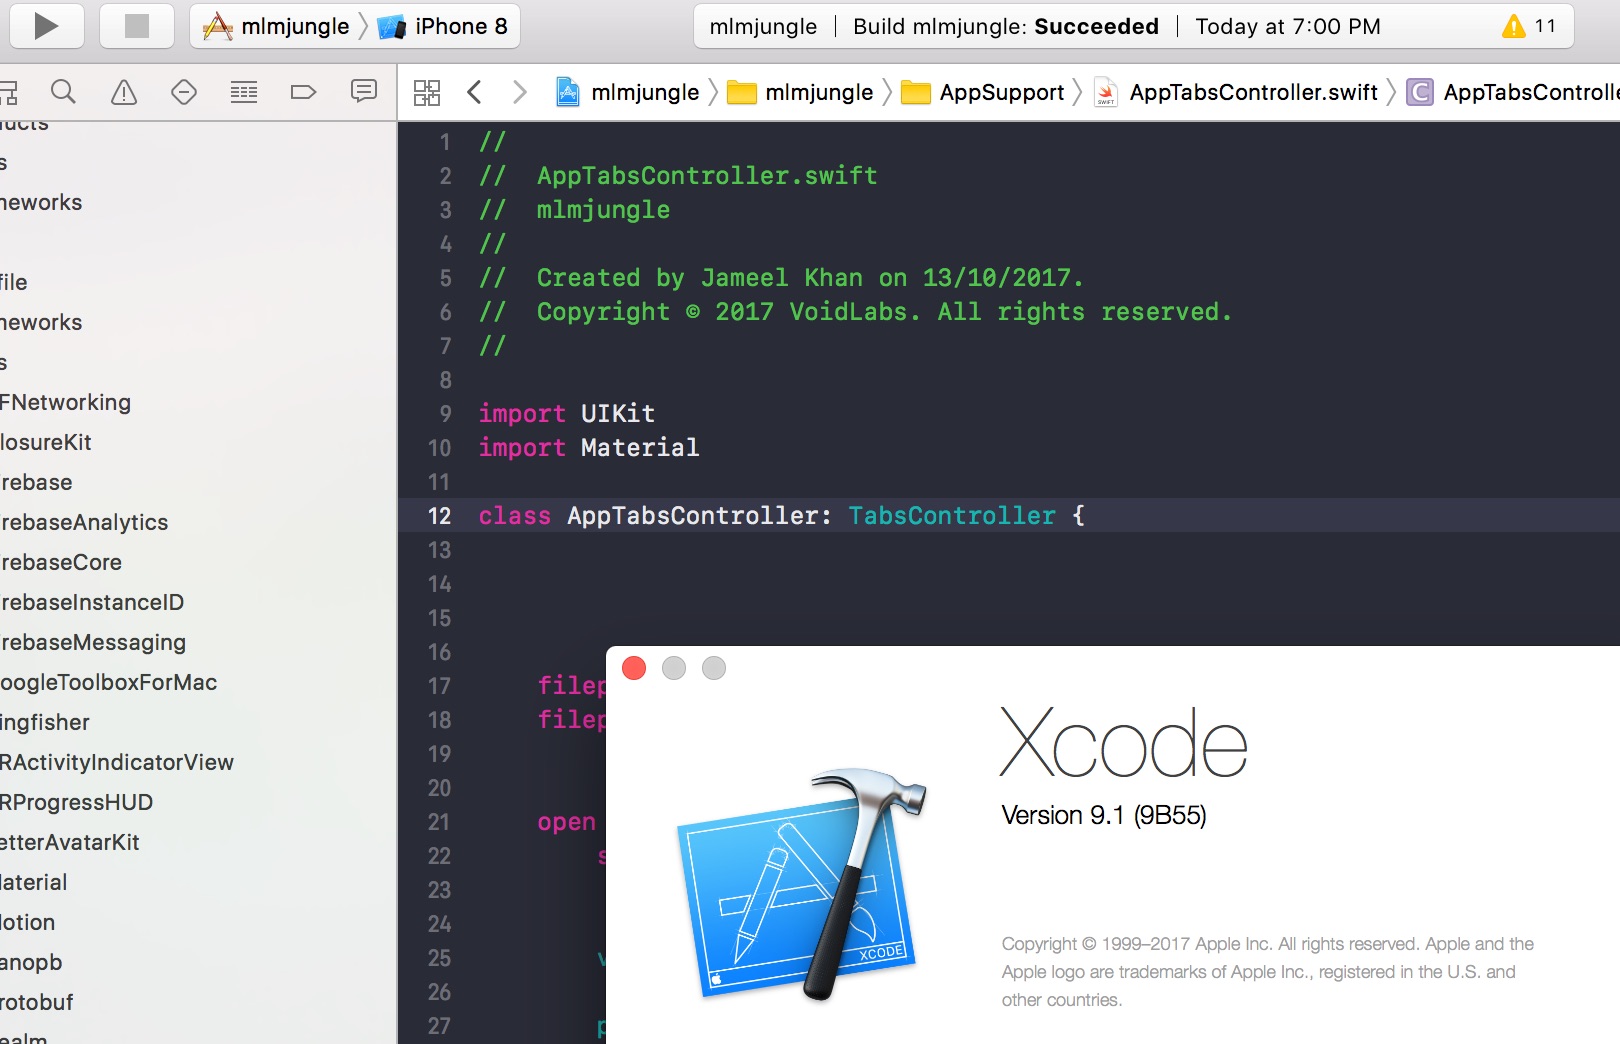Click the VoidLabs copyright comment
This screenshot has height=1044, width=1620.
click(x=855, y=312)
